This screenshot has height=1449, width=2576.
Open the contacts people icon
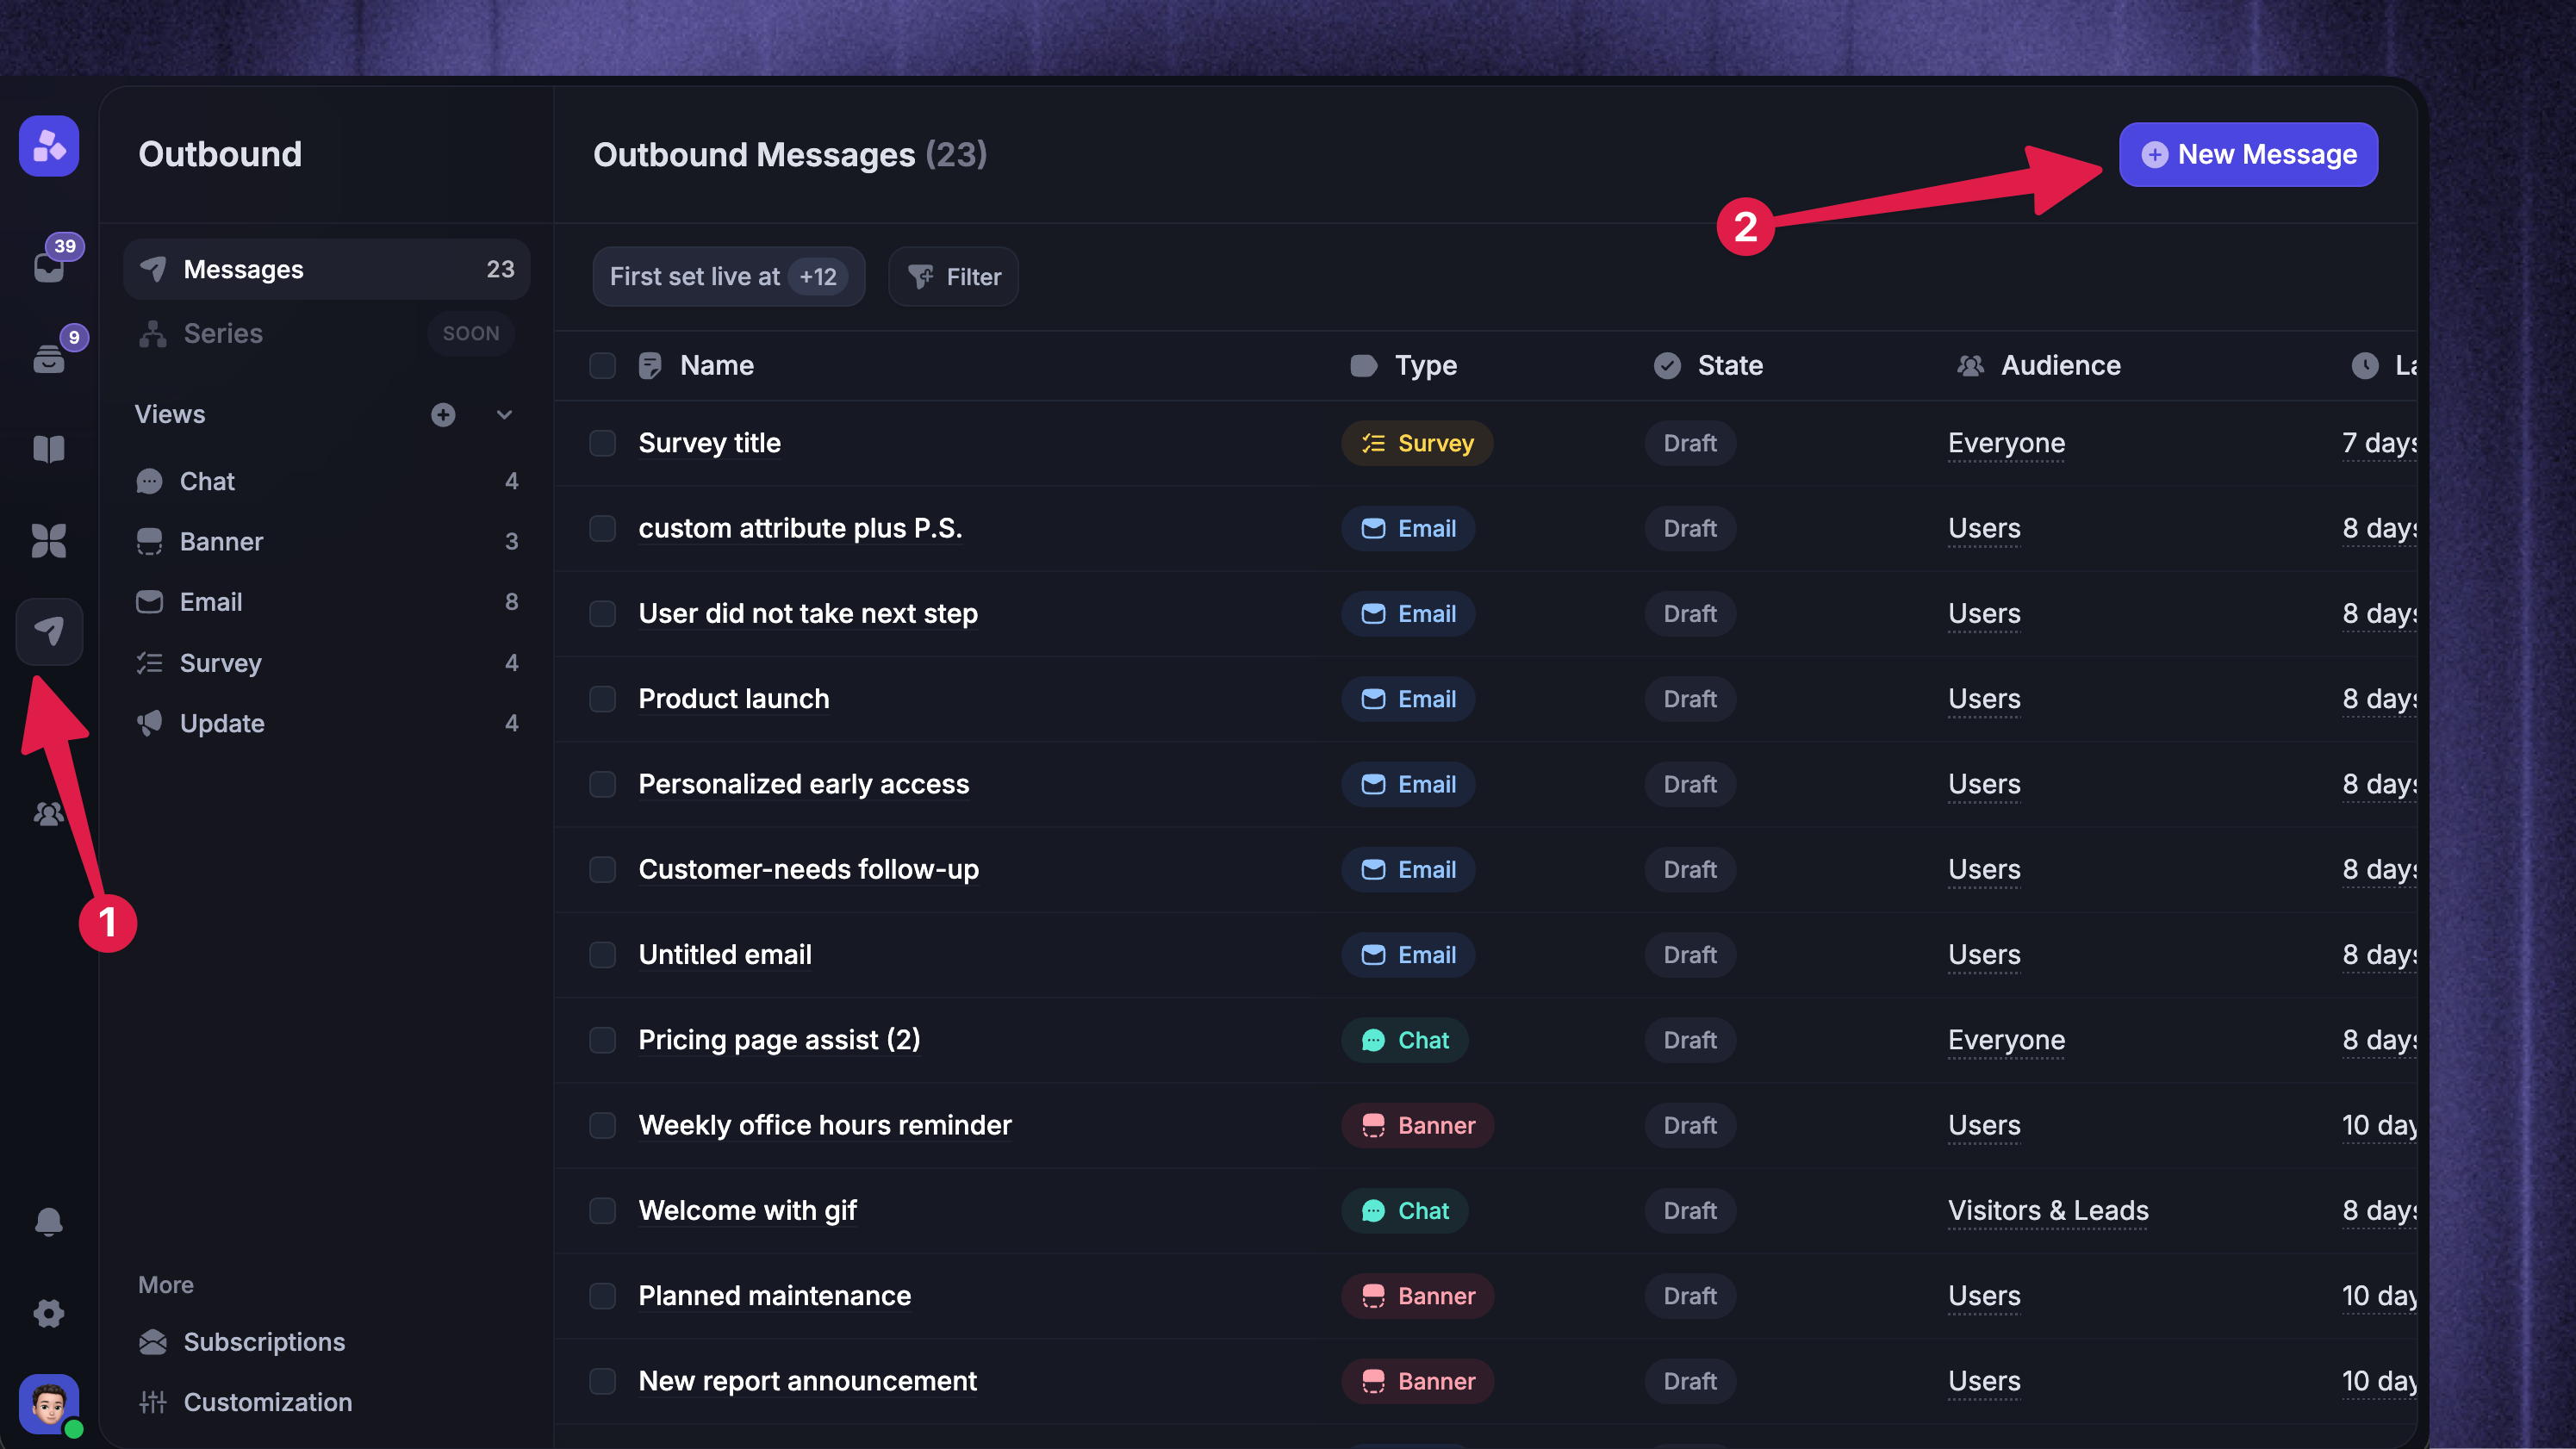49,814
